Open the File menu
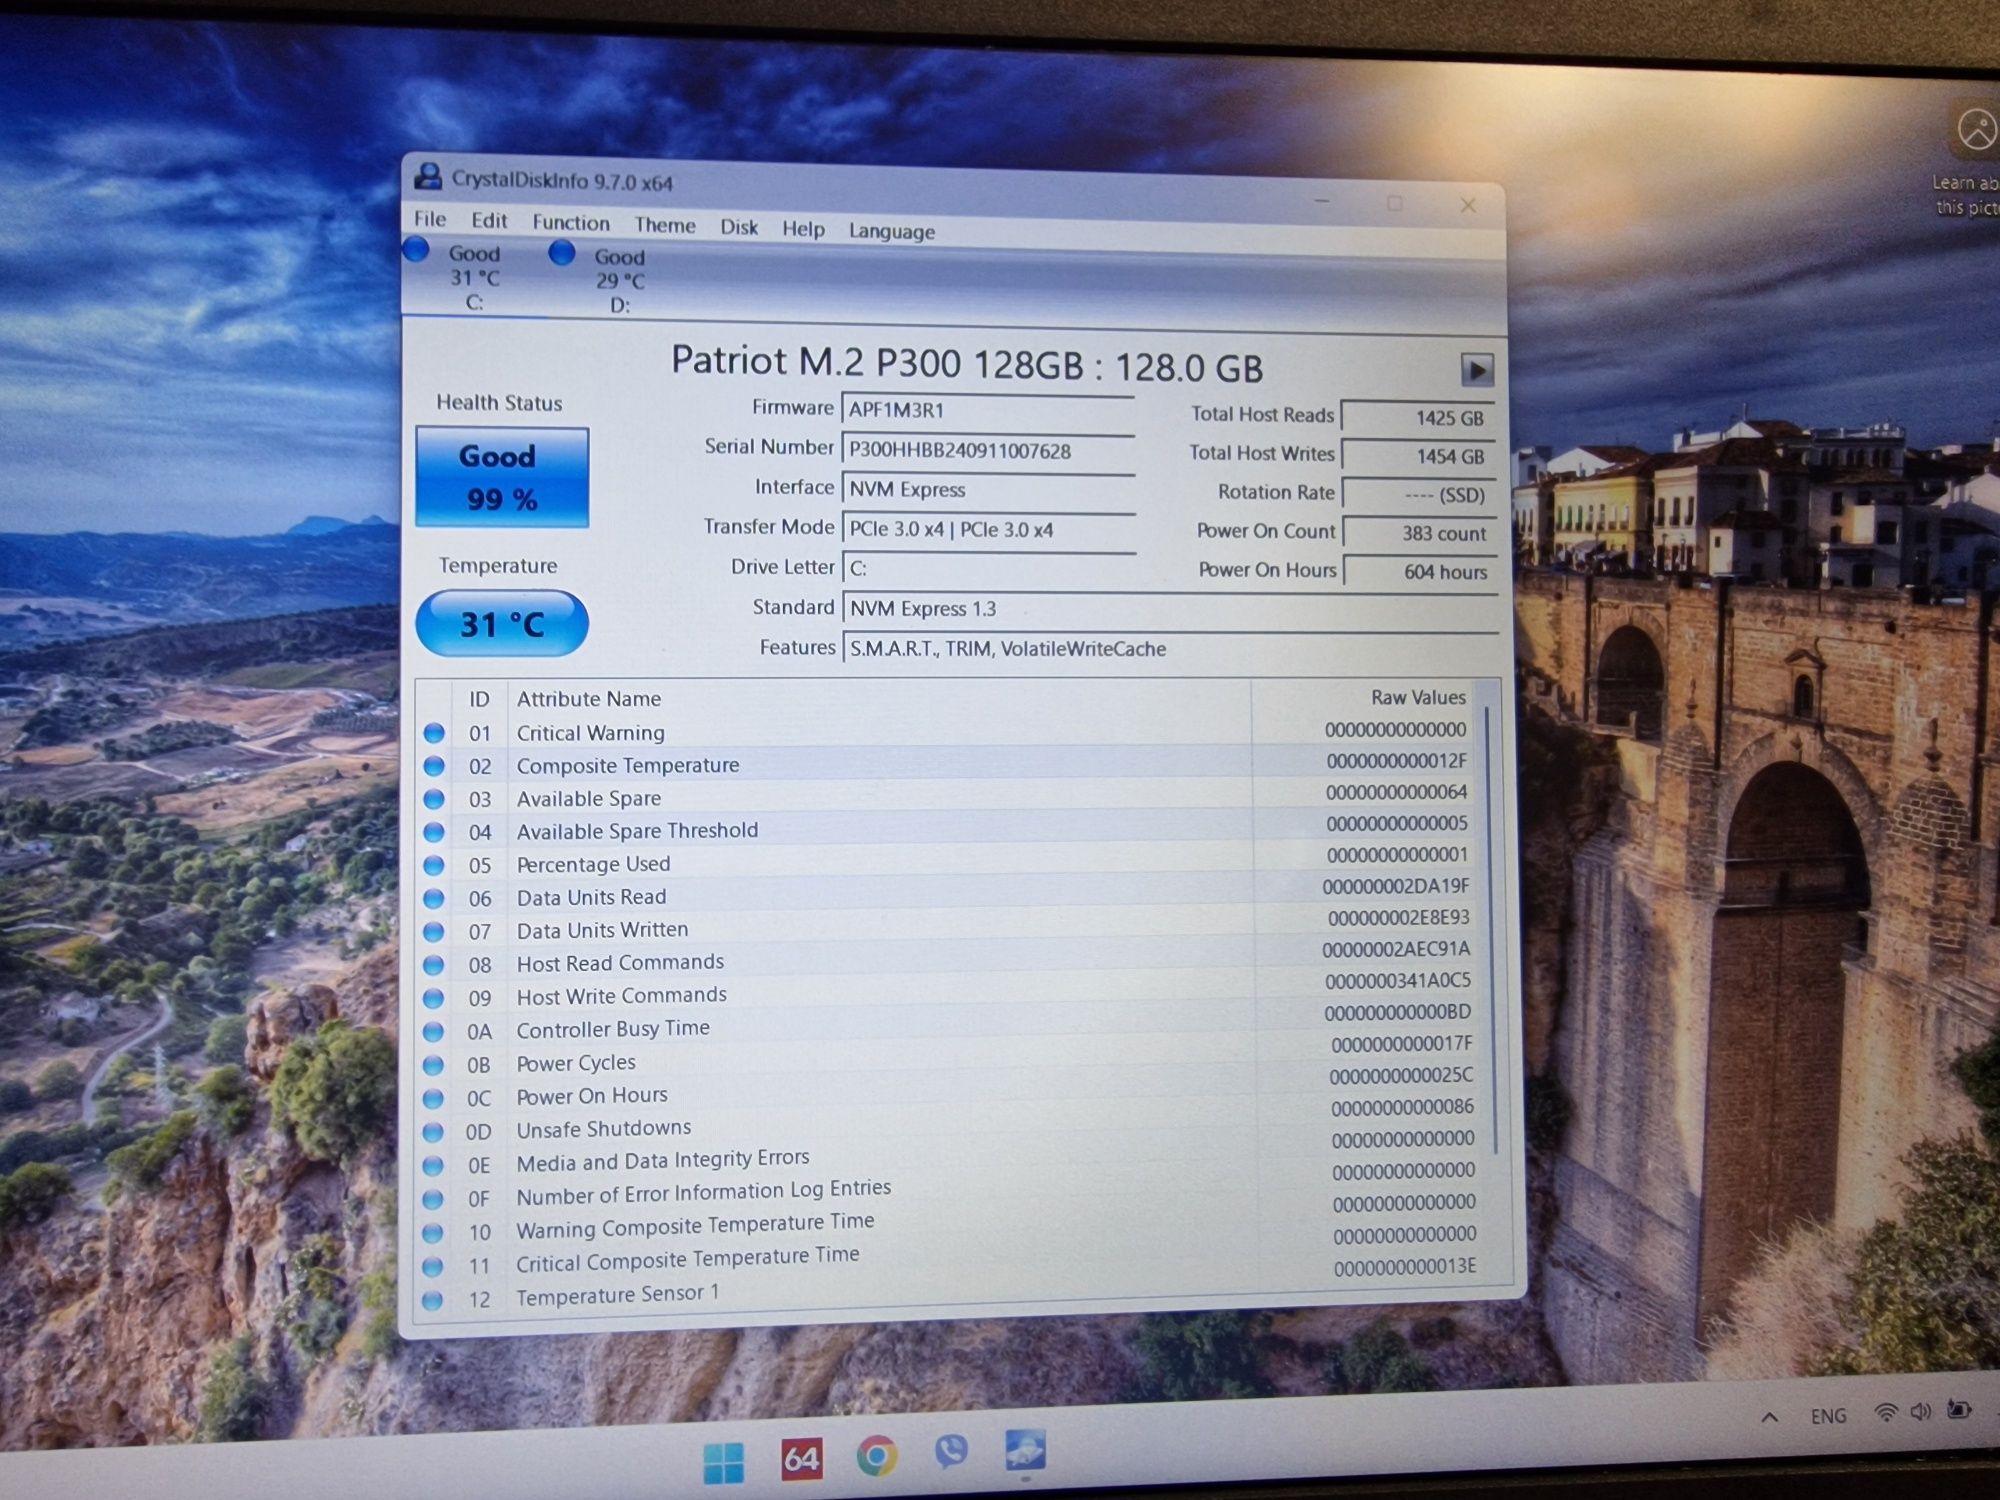 tap(430, 219)
